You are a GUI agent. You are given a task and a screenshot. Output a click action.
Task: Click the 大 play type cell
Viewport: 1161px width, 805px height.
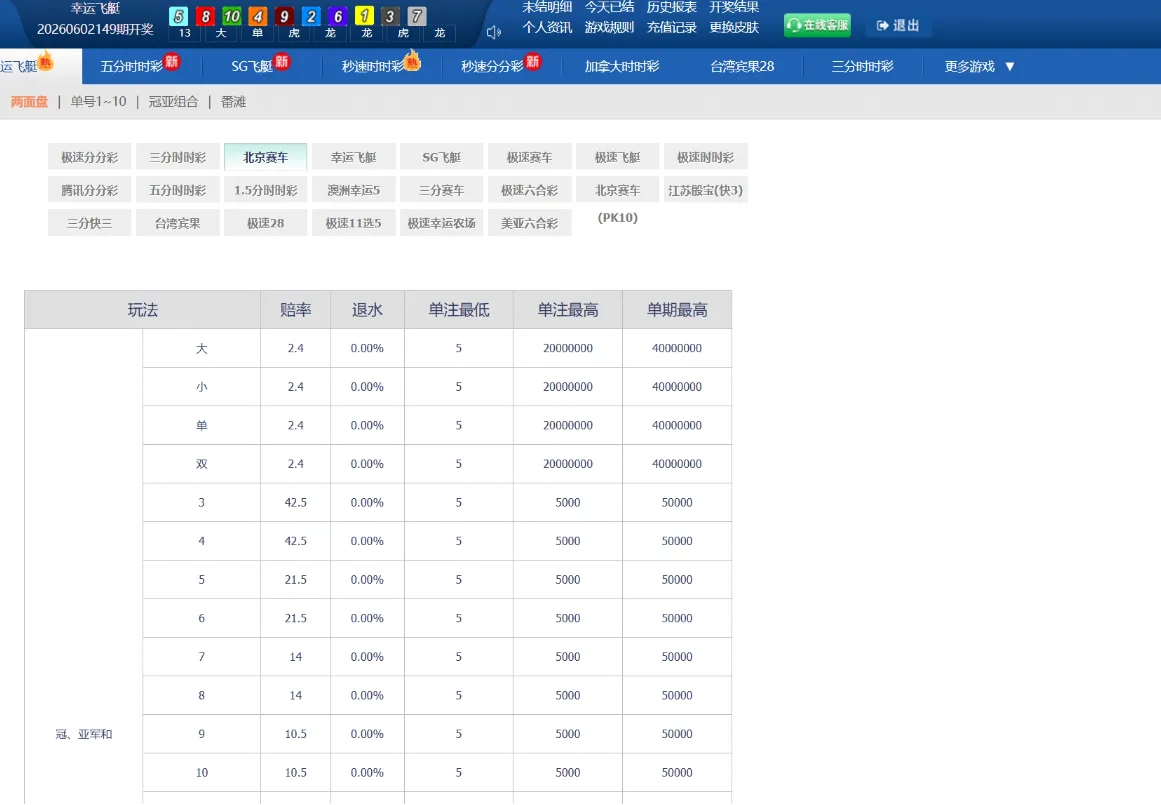click(x=201, y=348)
